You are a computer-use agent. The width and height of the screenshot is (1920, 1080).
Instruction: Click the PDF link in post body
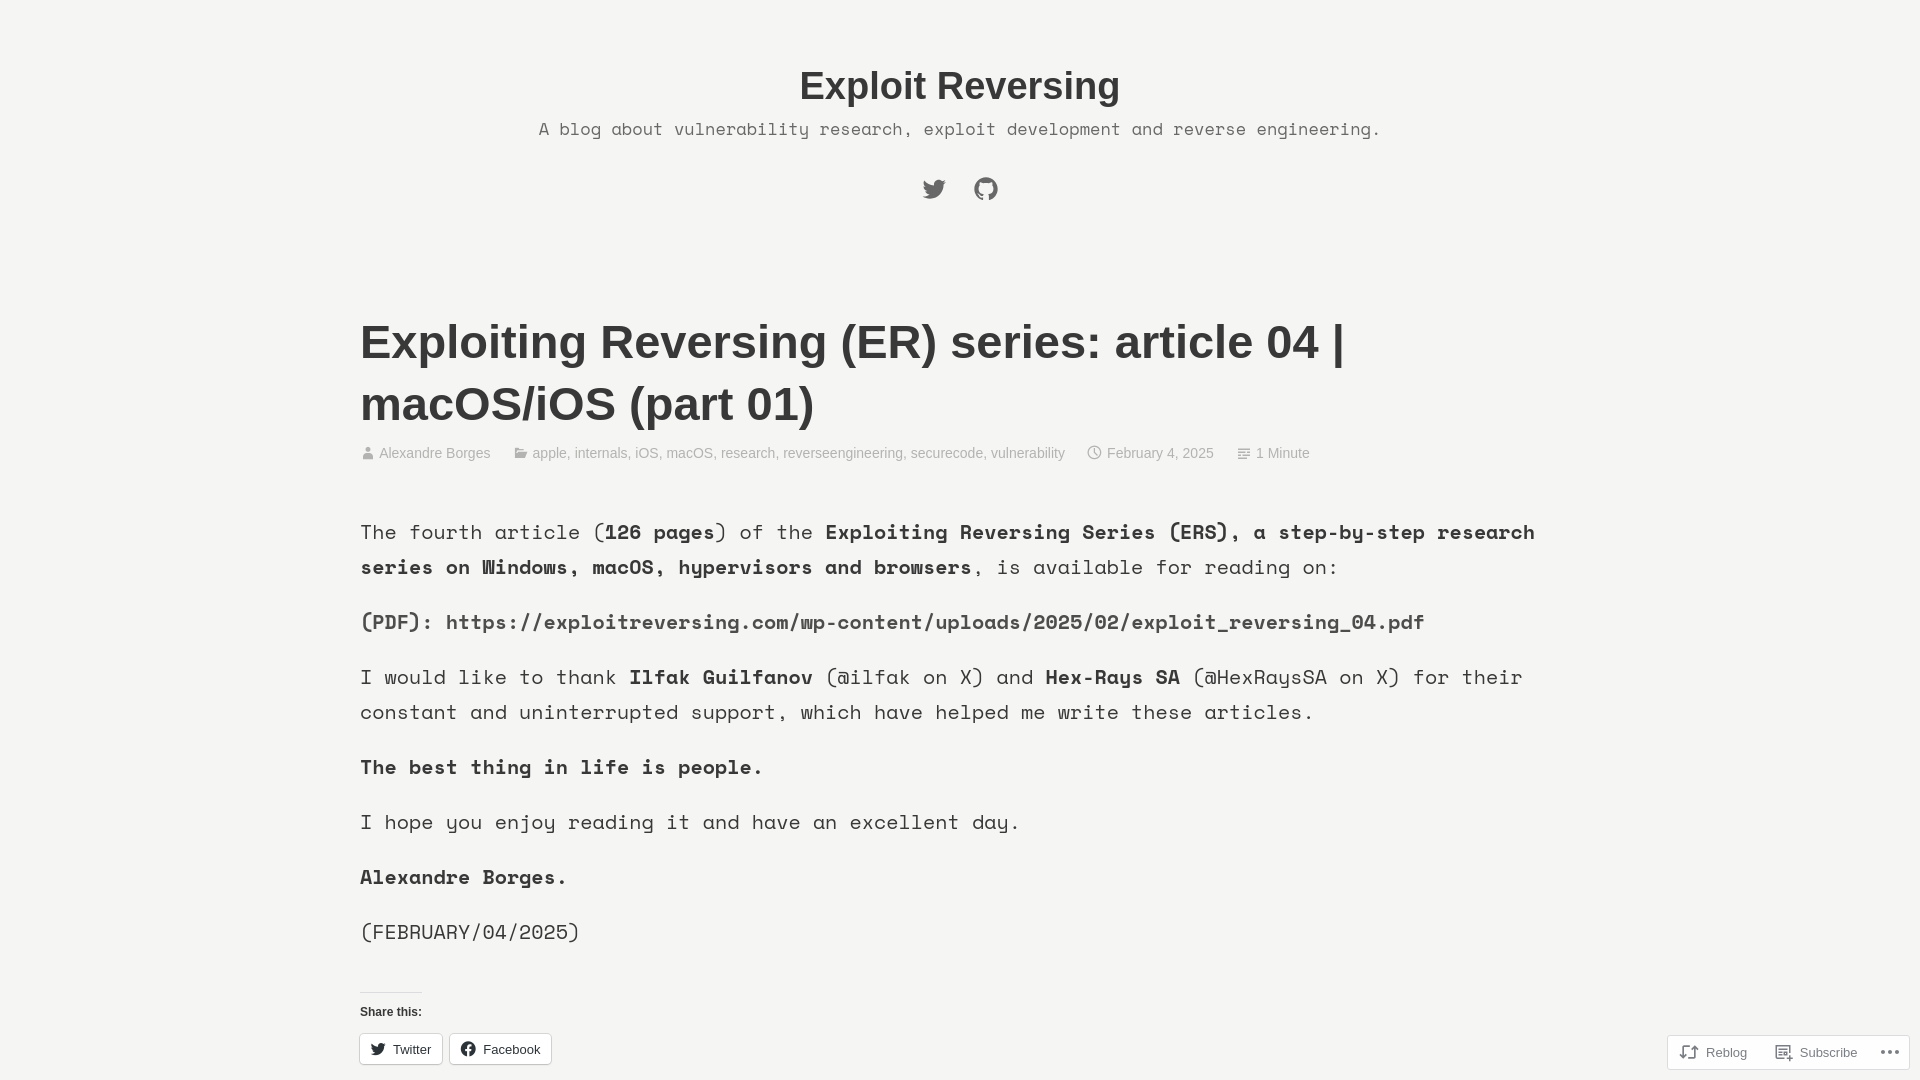pyautogui.click(x=935, y=621)
